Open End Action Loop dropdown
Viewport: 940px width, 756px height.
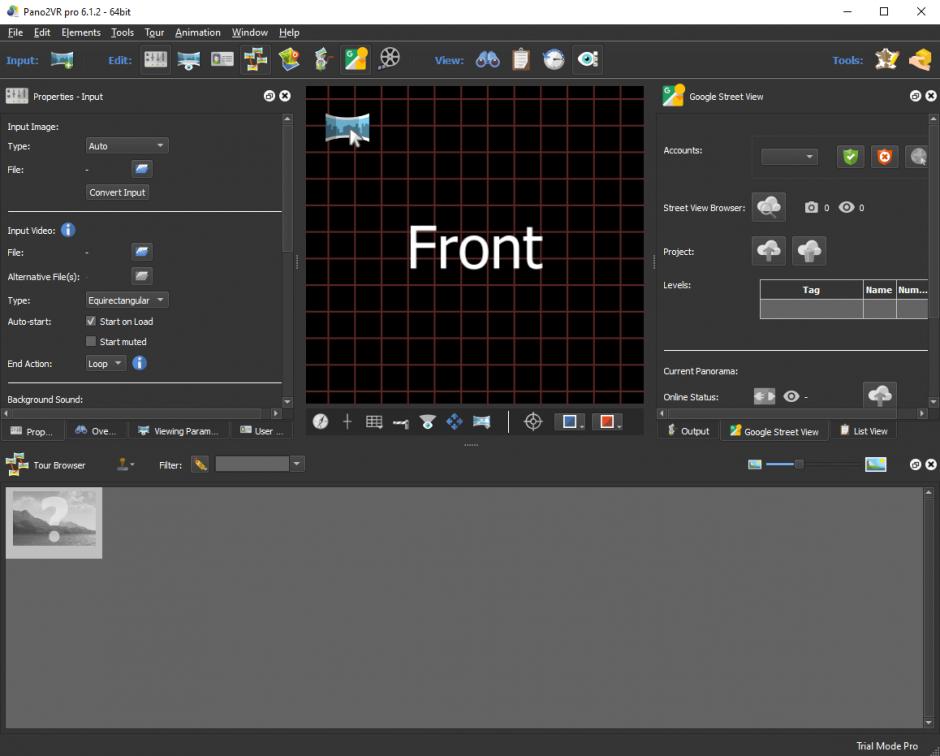tap(106, 363)
